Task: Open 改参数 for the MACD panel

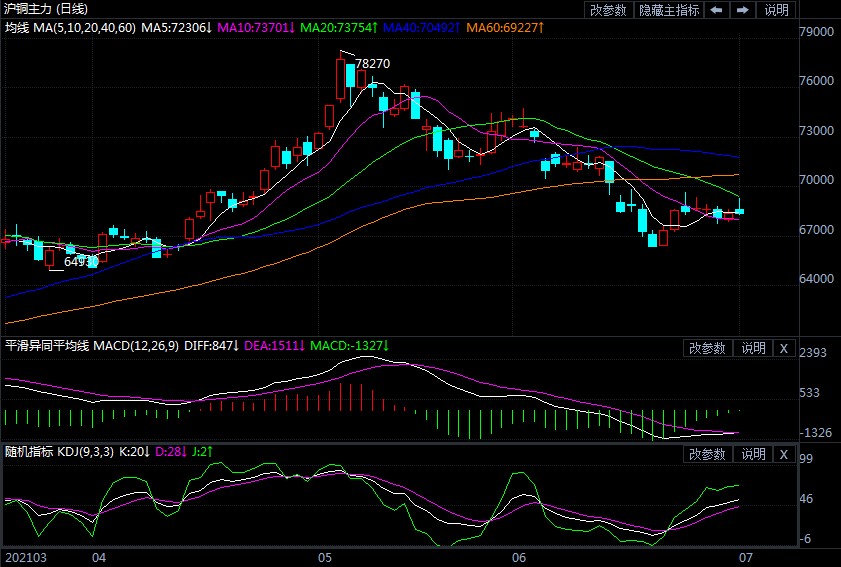Action: click(x=708, y=348)
